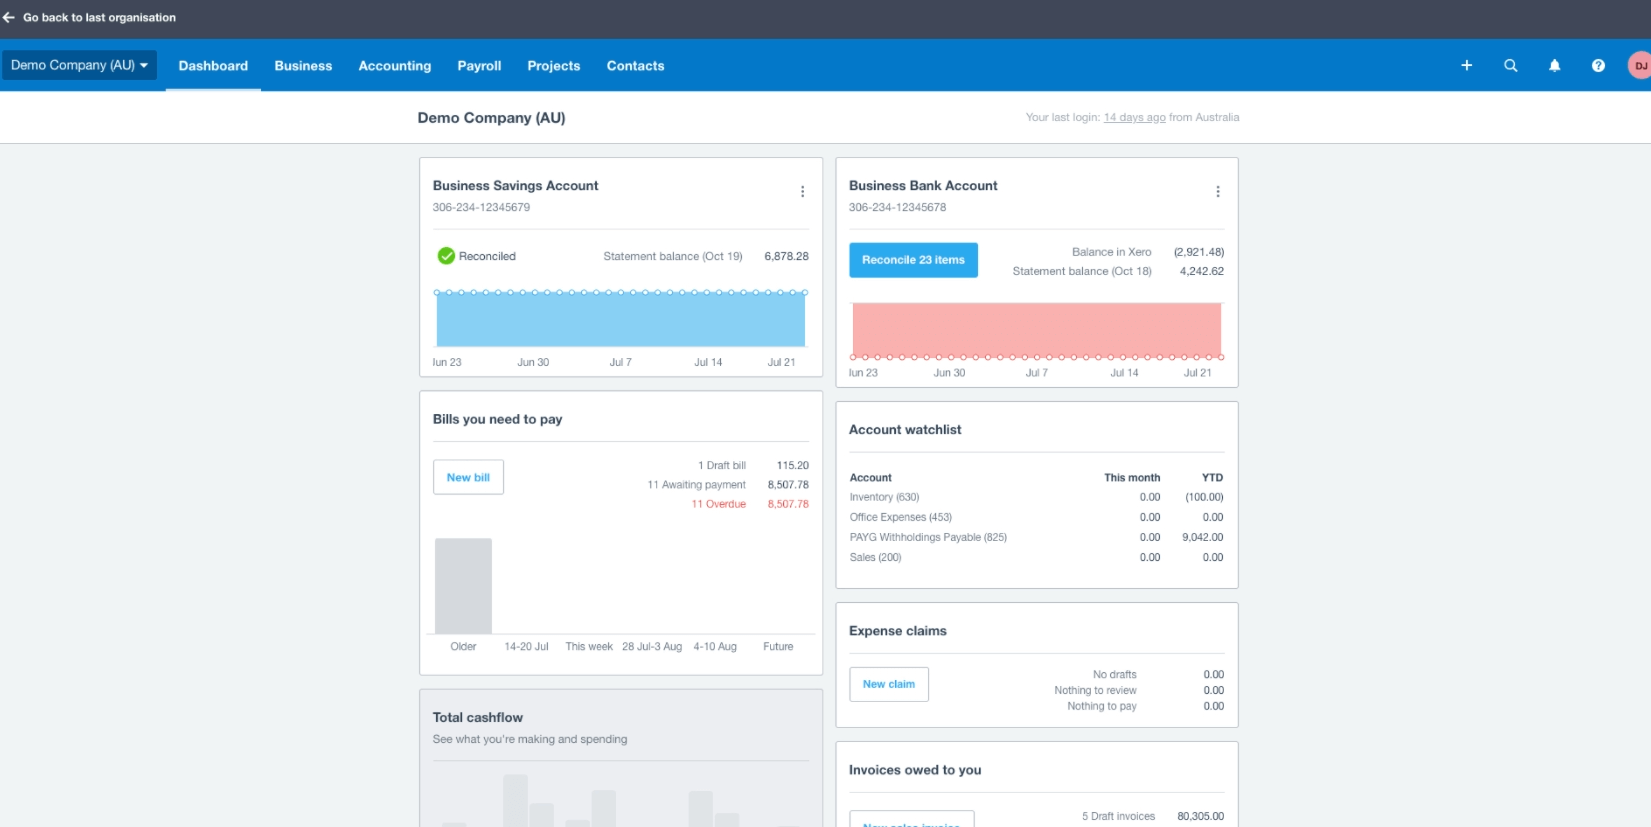Open the 1 Draft bill link
Image resolution: width=1651 pixels, height=827 pixels.
(722, 466)
